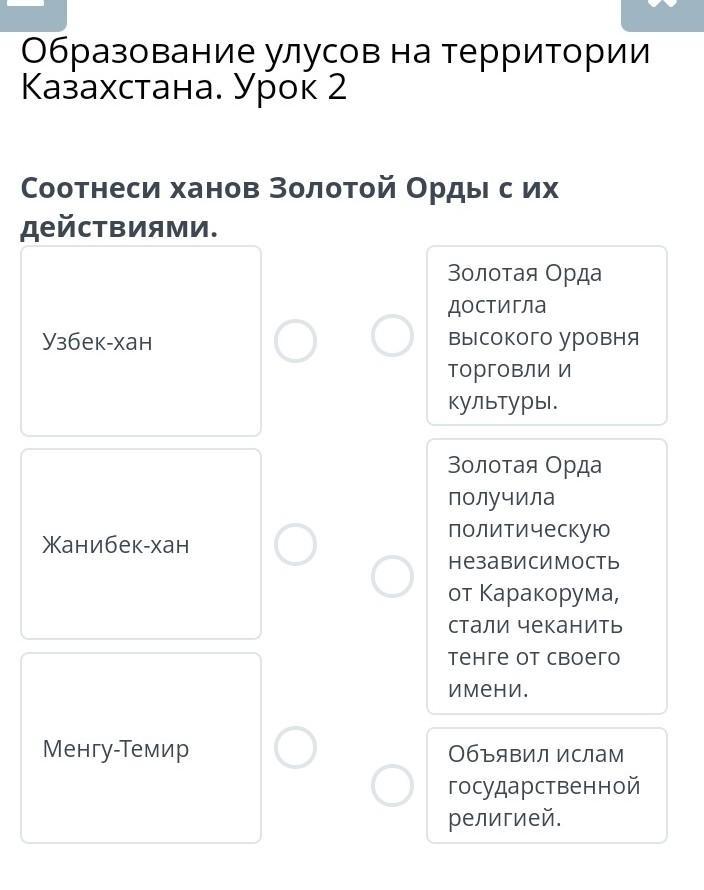Click the Менгу-Темир card
Screen dimensions: 704x890
[x=141, y=748]
